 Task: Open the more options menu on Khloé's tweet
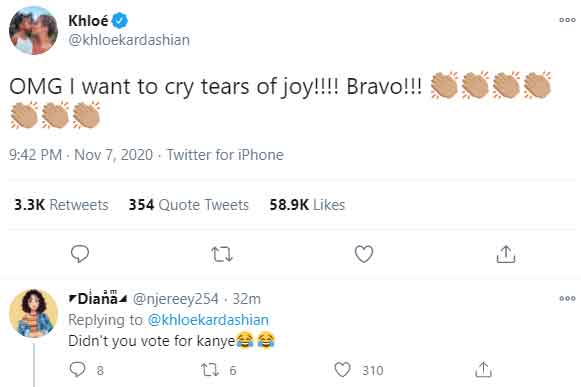[x=567, y=20]
